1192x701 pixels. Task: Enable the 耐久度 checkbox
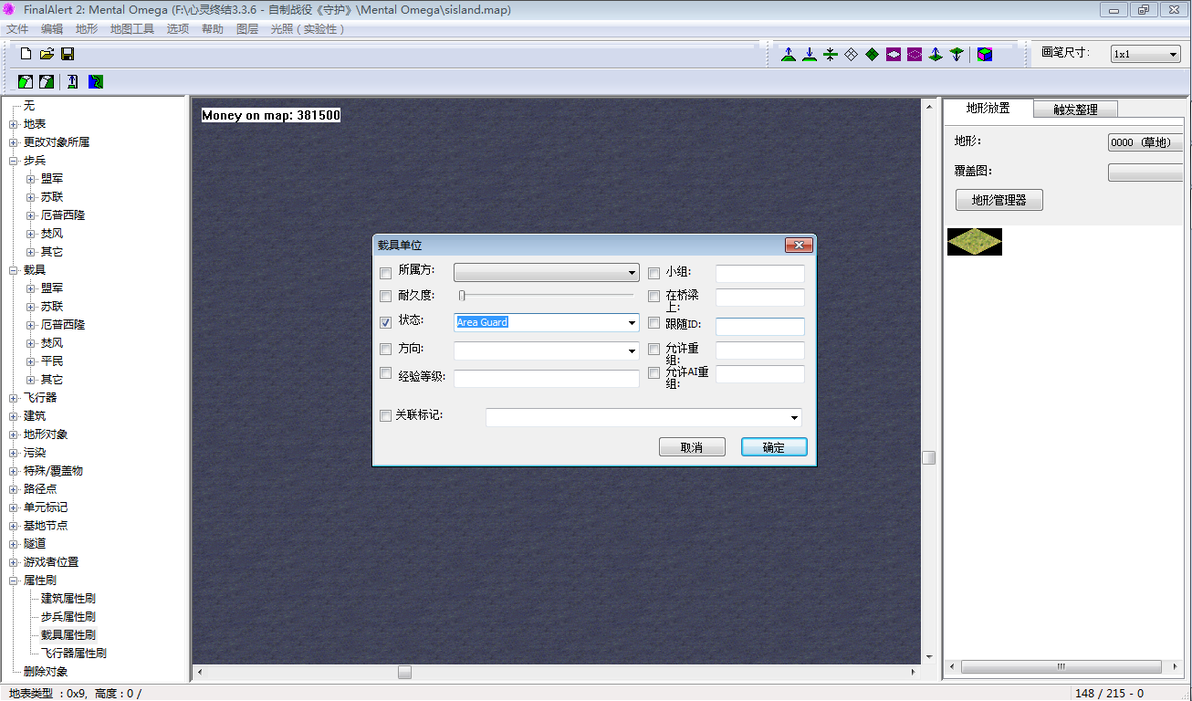pyautogui.click(x=385, y=296)
